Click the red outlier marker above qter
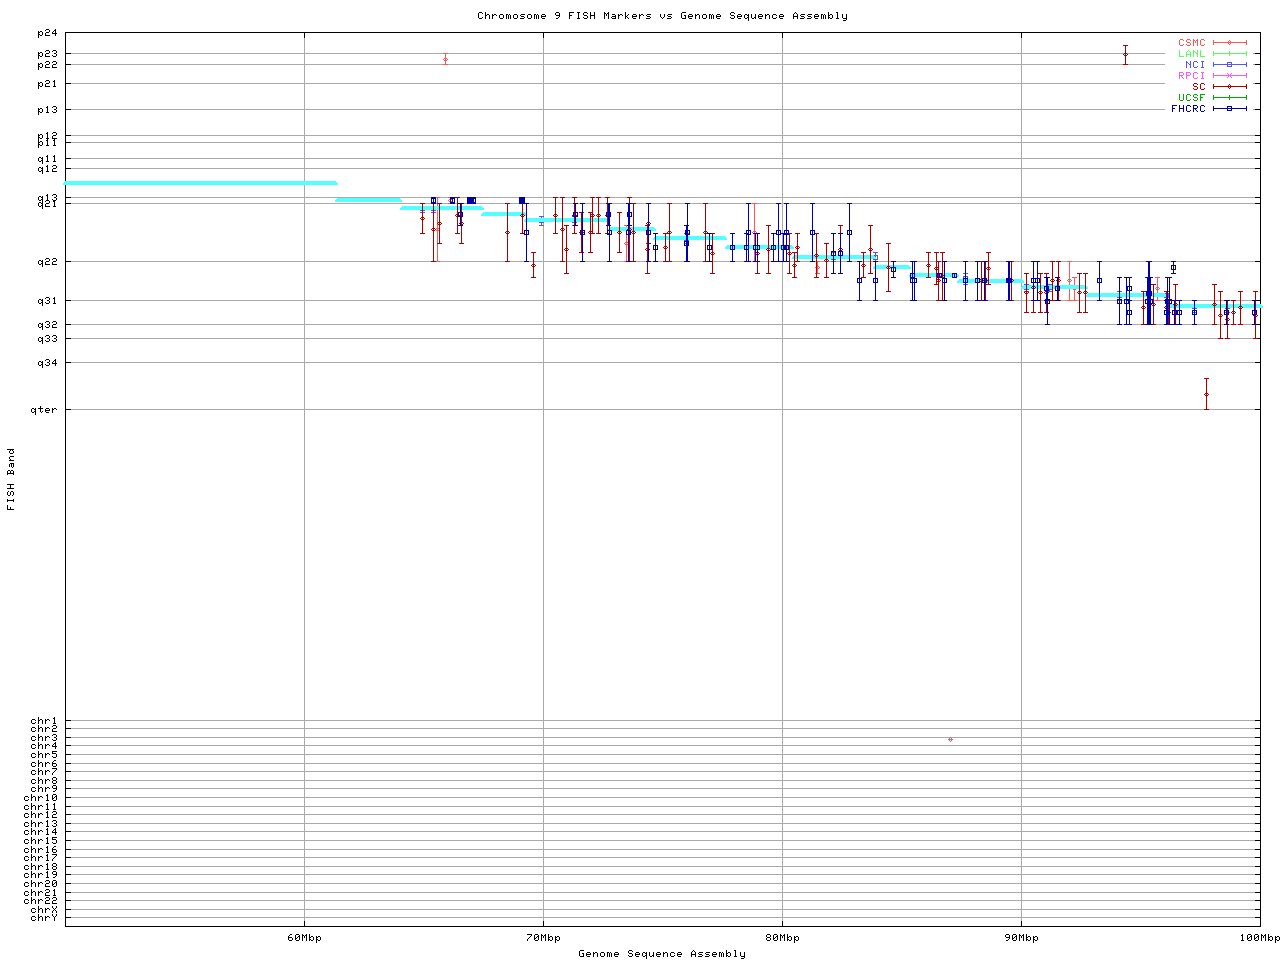Image resolution: width=1280 pixels, height=960 pixels. [x=1206, y=394]
